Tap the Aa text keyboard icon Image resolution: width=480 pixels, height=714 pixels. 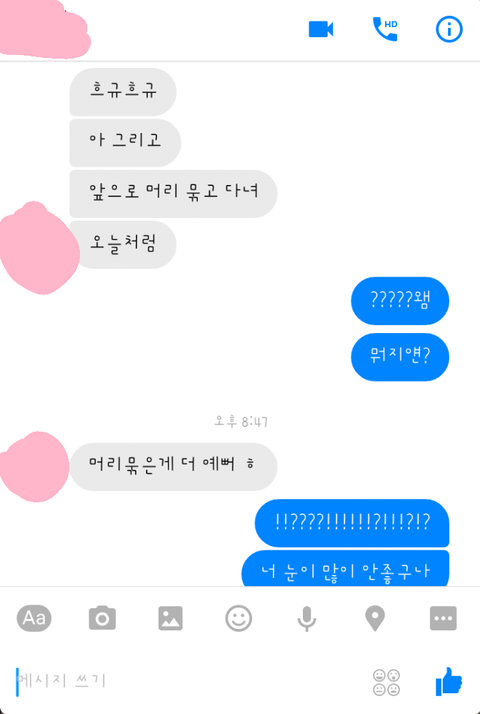(x=34, y=618)
